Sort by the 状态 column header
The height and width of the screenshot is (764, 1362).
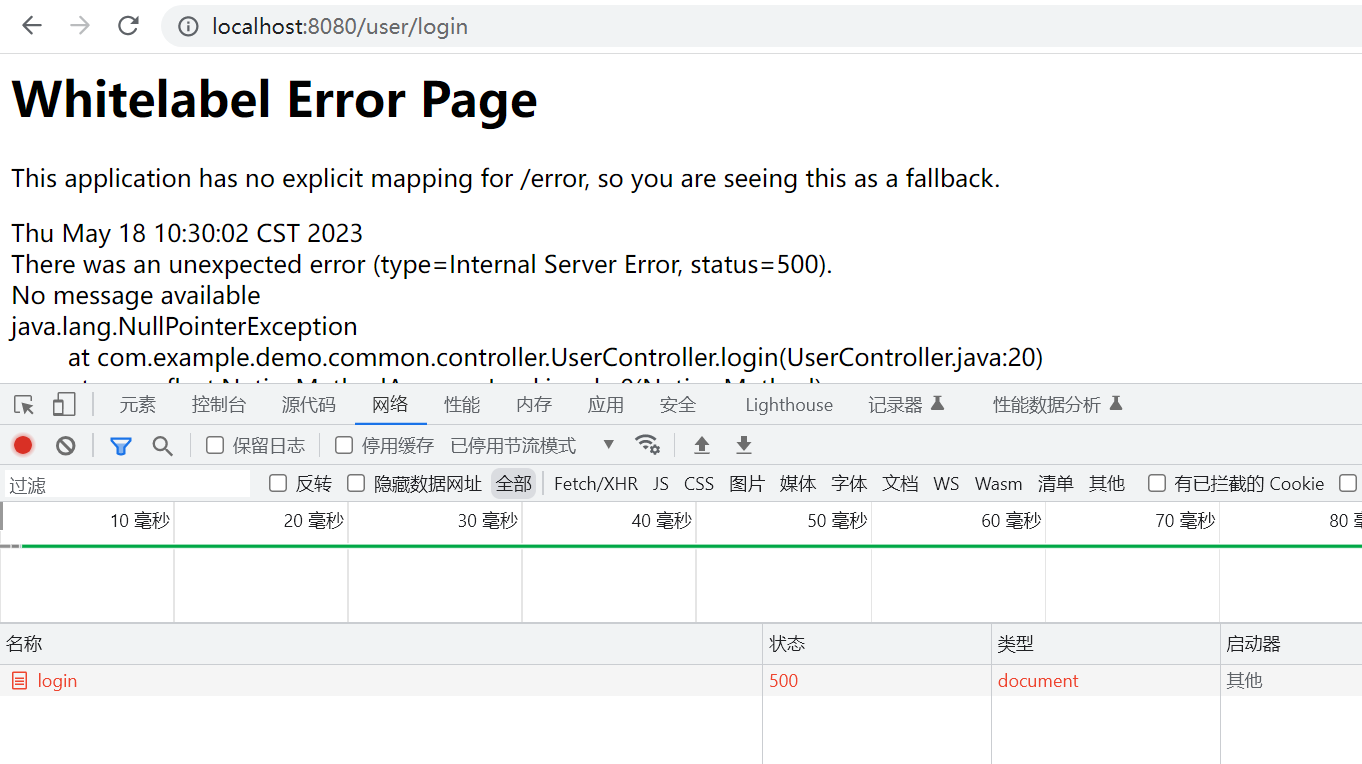[877, 645]
